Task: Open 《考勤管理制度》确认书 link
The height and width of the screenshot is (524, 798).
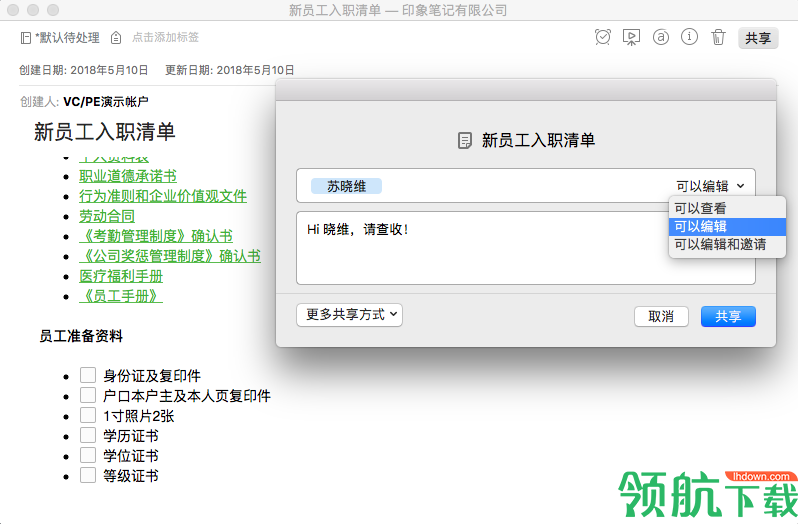Action: pyautogui.click(x=156, y=236)
